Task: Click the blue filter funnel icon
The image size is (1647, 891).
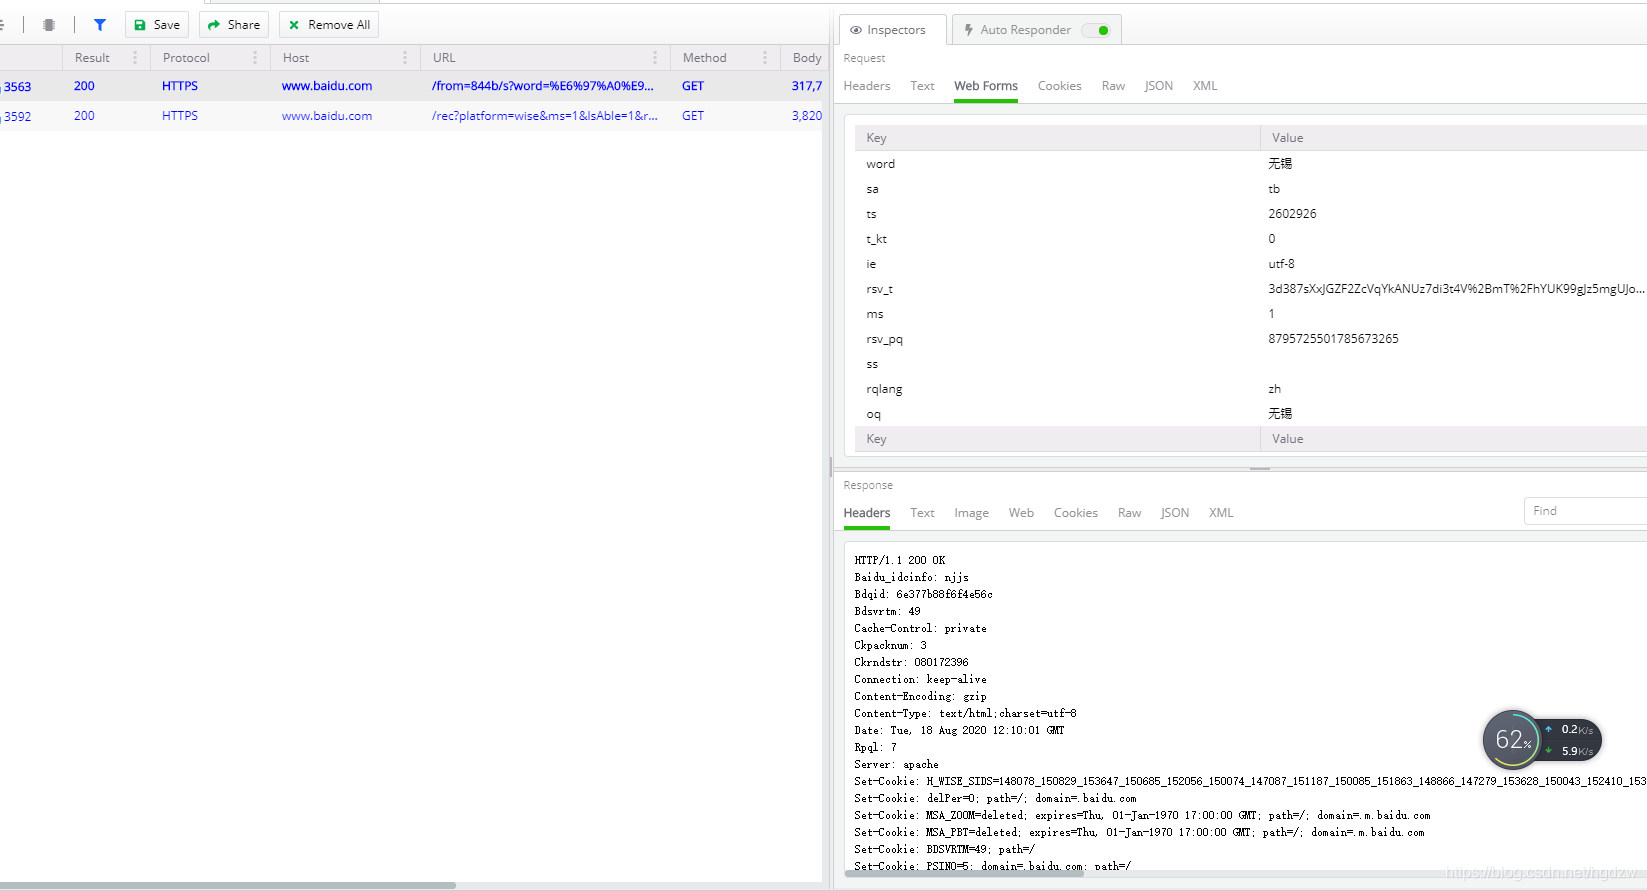Action: pos(100,25)
